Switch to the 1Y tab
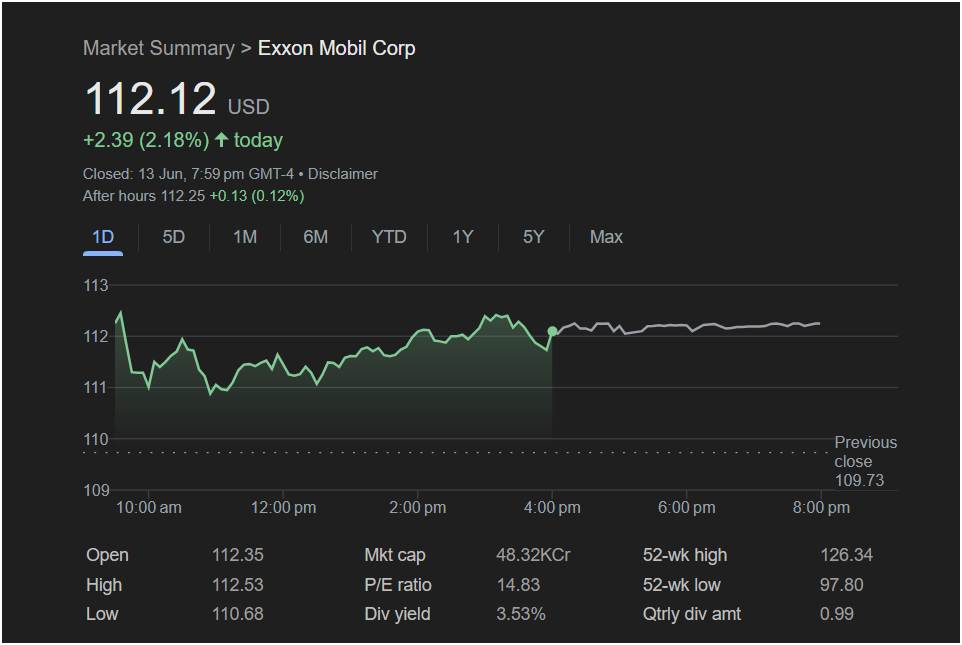 point(463,238)
